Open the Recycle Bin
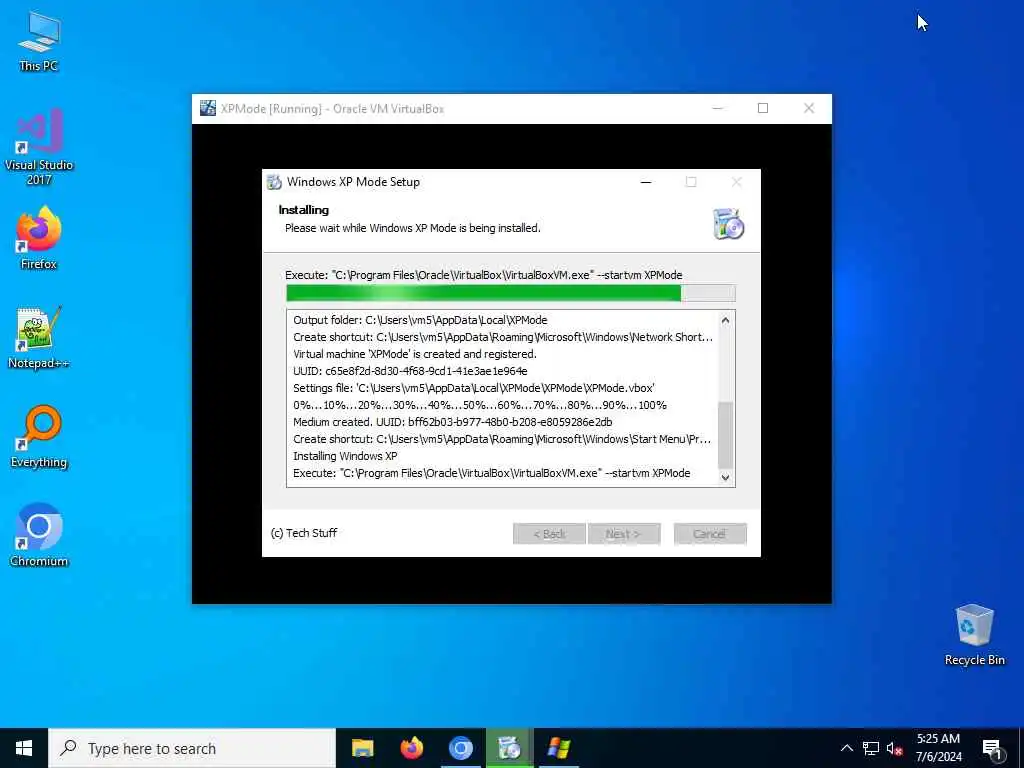 (x=974, y=635)
